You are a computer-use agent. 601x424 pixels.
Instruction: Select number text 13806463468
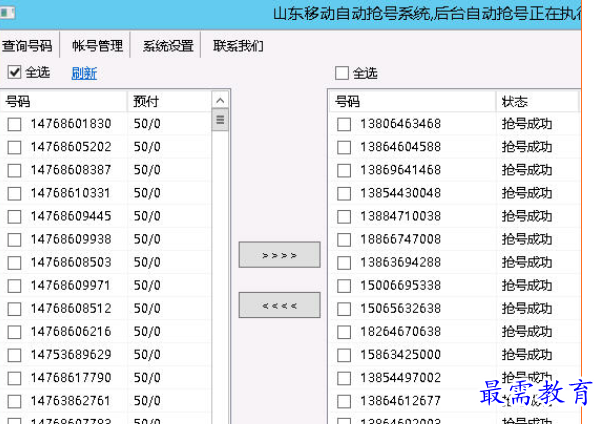[x=401, y=124]
